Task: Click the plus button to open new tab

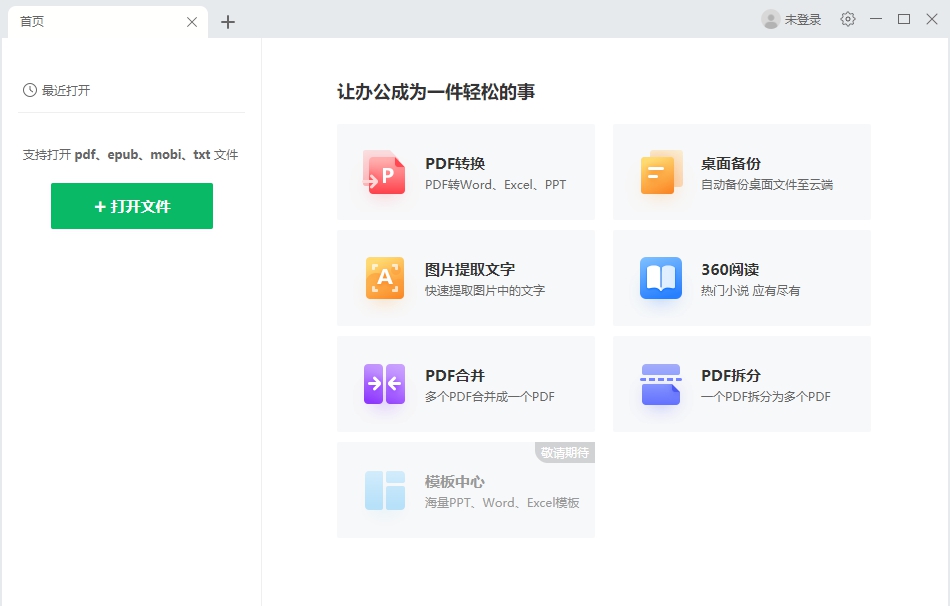Action: [x=228, y=20]
